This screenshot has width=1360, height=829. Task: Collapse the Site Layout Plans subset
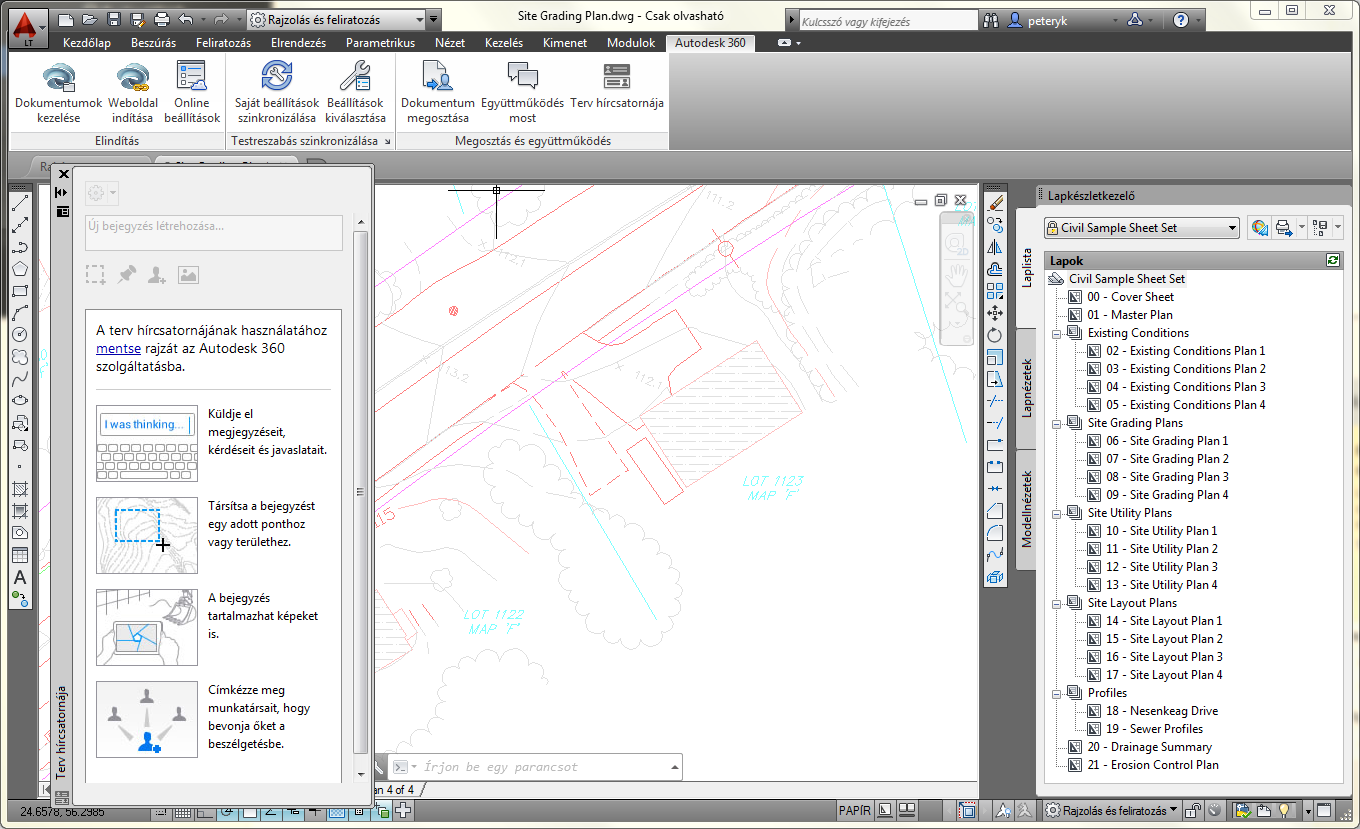point(1056,603)
